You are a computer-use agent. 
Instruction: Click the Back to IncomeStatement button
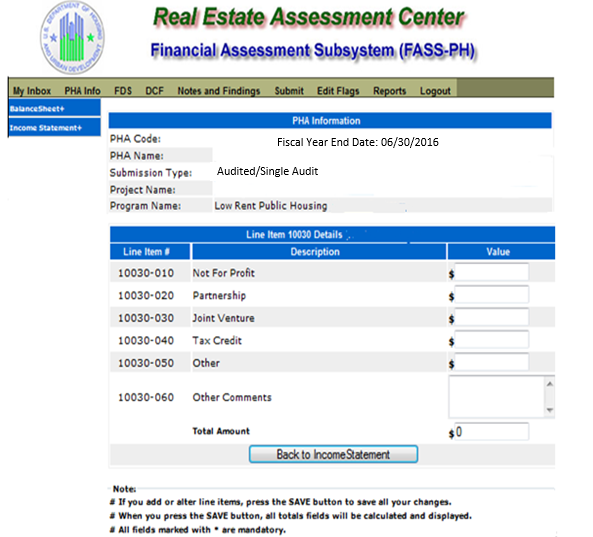point(333,454)
